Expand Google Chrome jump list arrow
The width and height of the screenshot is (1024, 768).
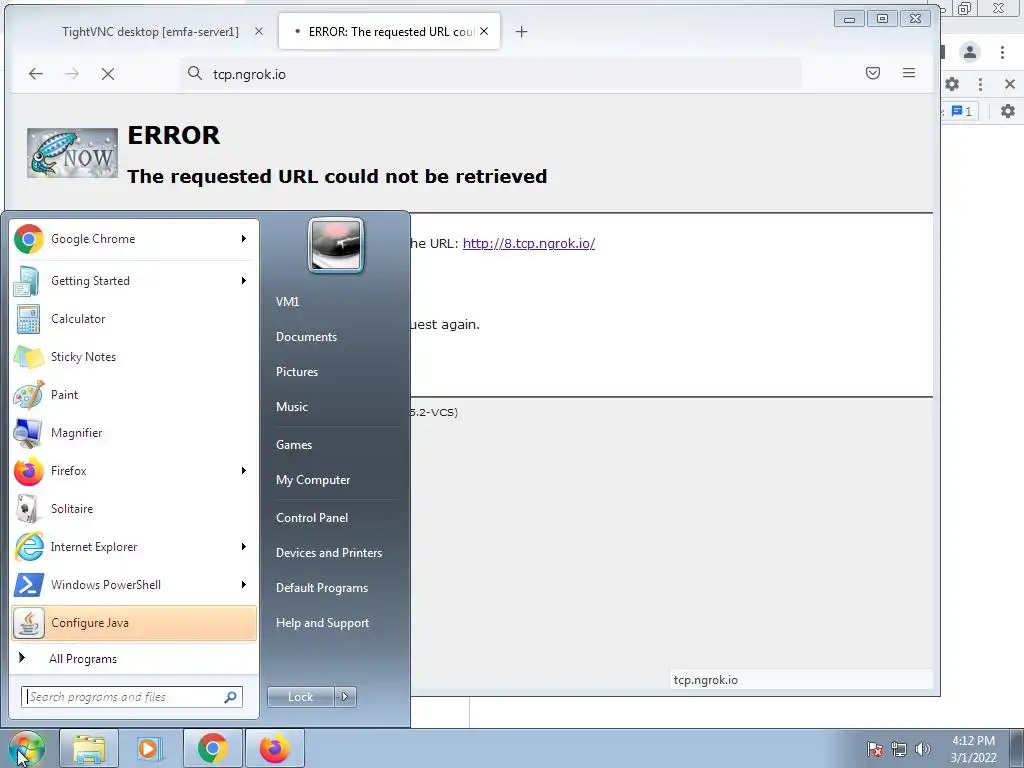coord(244,239)
